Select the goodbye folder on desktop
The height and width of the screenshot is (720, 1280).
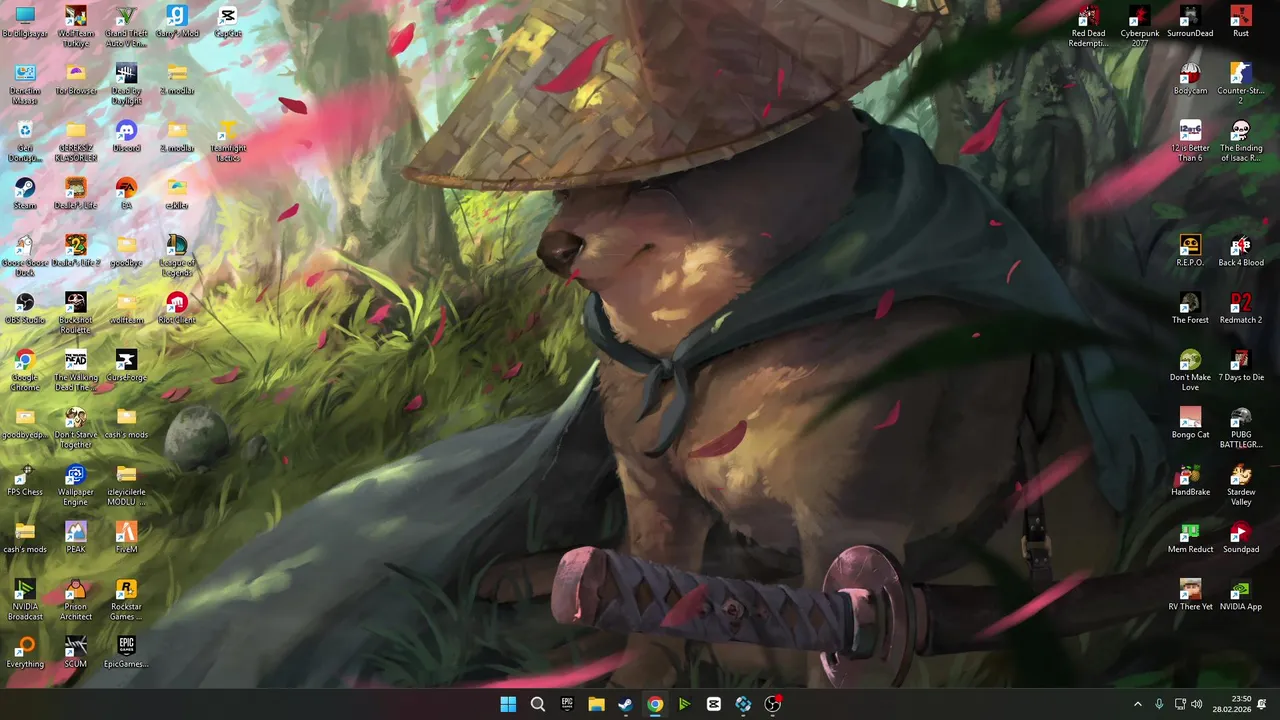126,251
